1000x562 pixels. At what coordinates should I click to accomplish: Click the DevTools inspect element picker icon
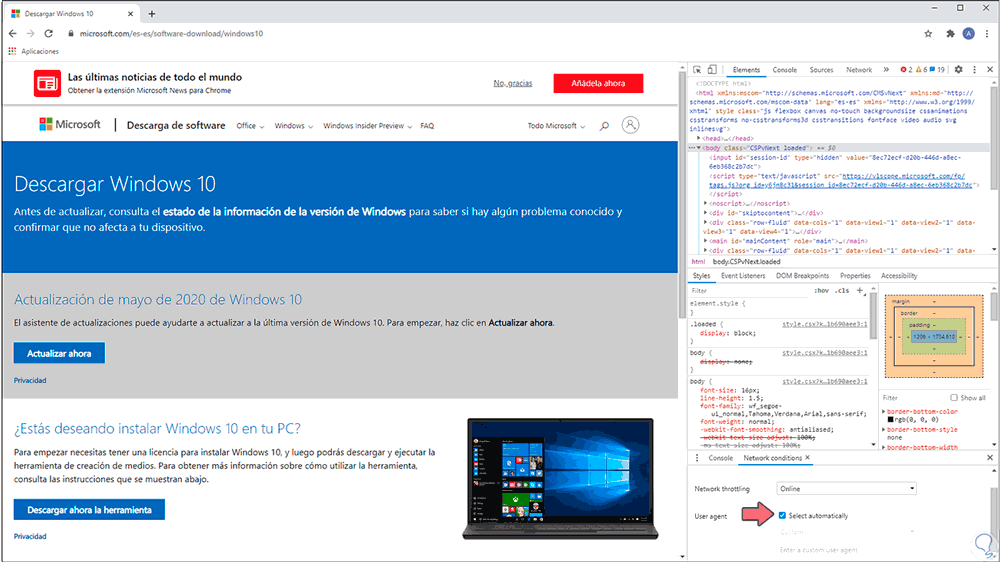[697, 70]
